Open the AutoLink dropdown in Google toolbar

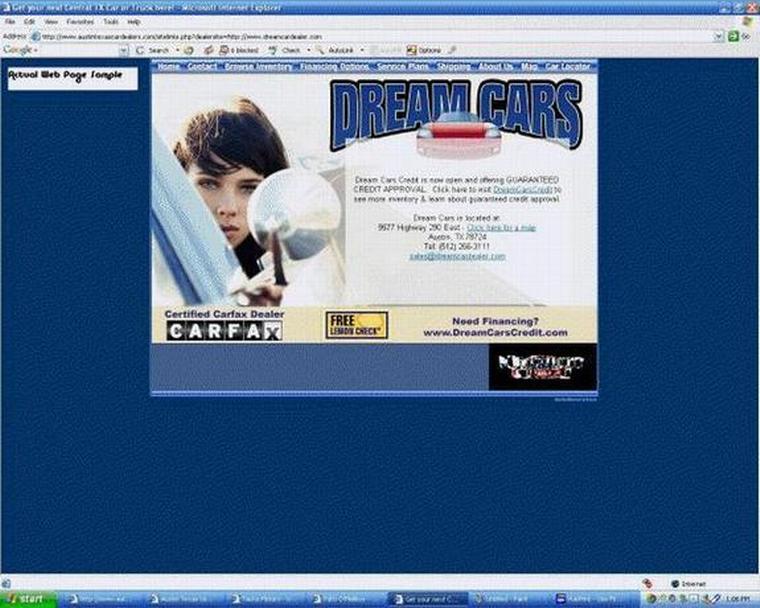point(361,49)
